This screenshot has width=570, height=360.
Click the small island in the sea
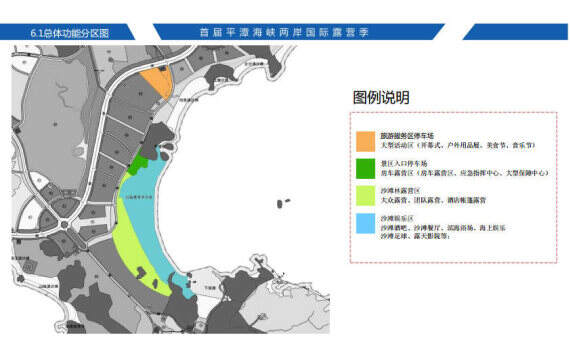(280, 204)
